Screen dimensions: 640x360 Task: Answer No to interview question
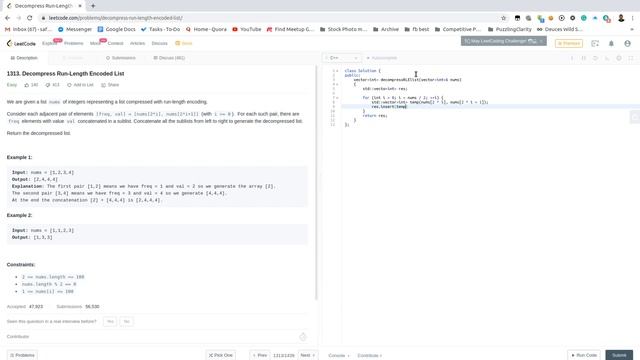click(127, 322)
